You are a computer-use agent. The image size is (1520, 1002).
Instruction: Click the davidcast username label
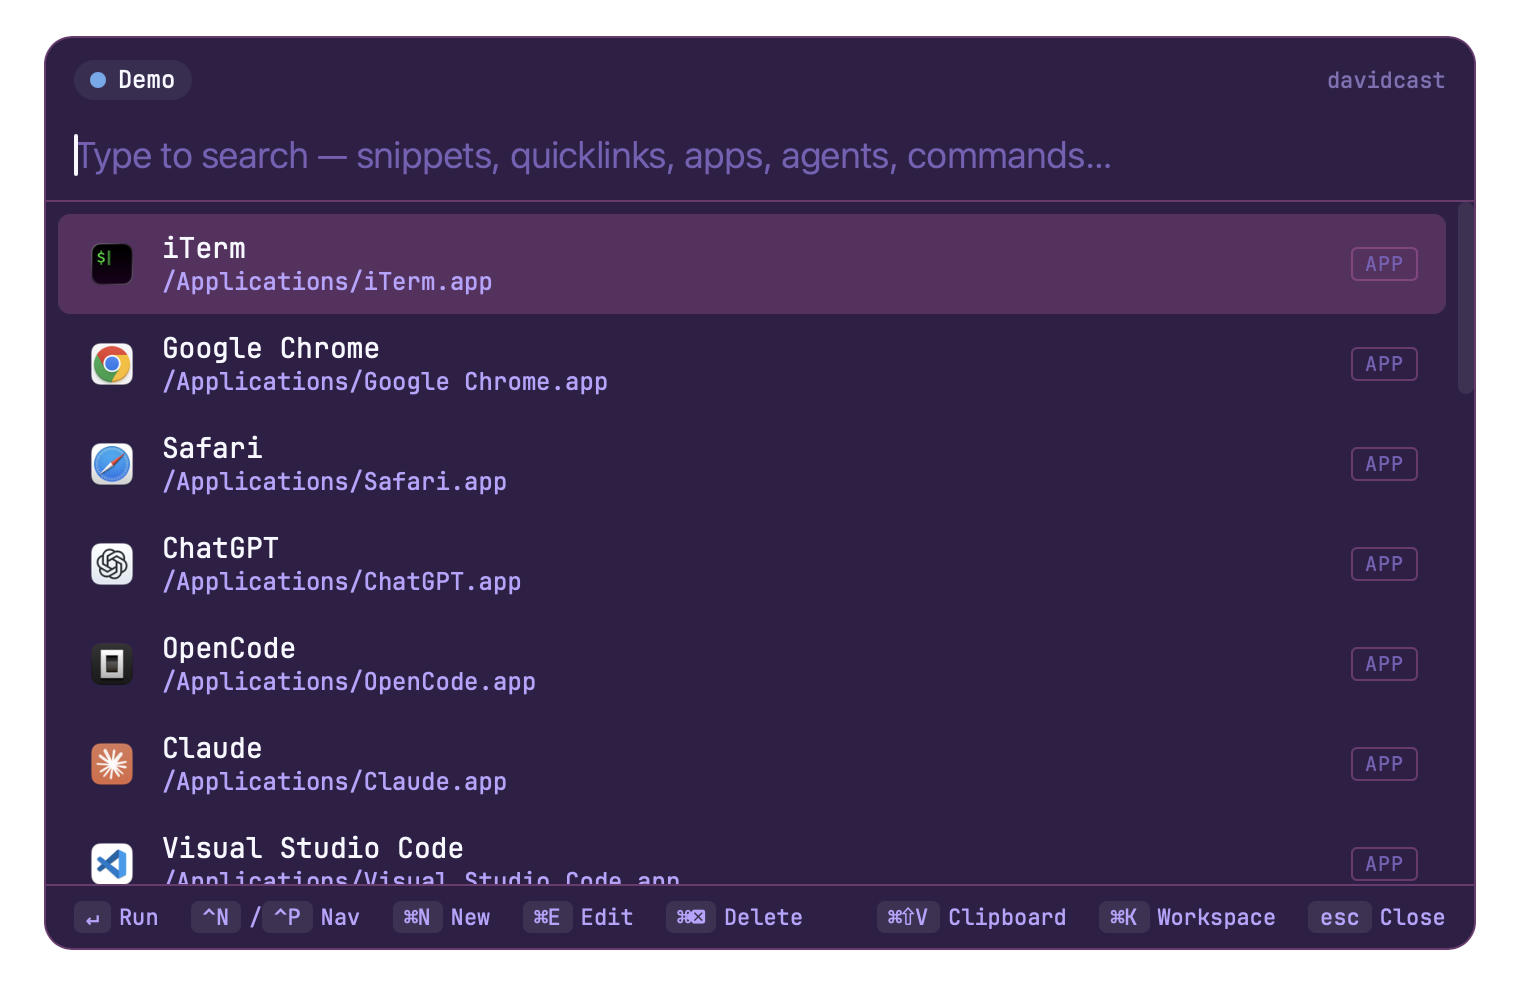pyautogui.click(x=1386, y=80)
